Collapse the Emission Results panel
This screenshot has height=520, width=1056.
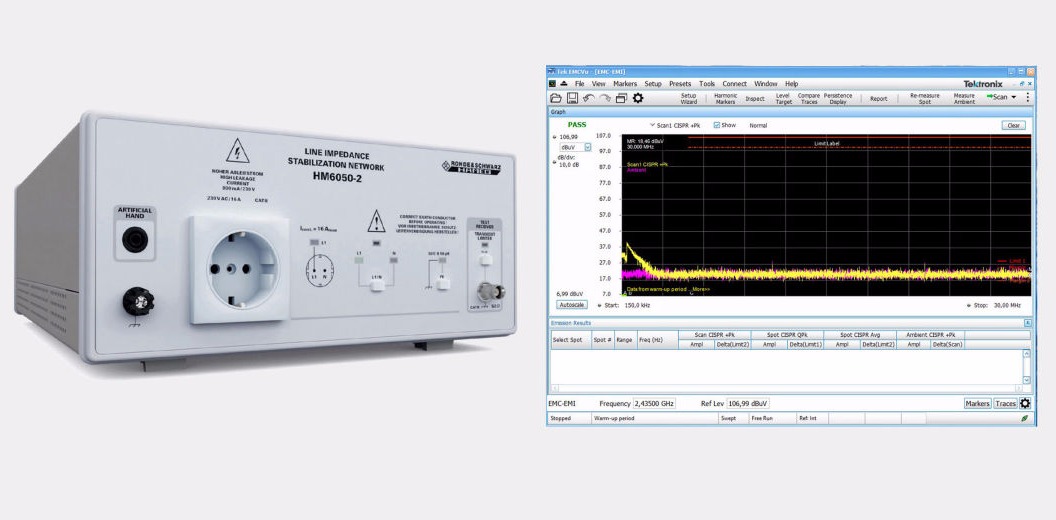pos(1027,323)
